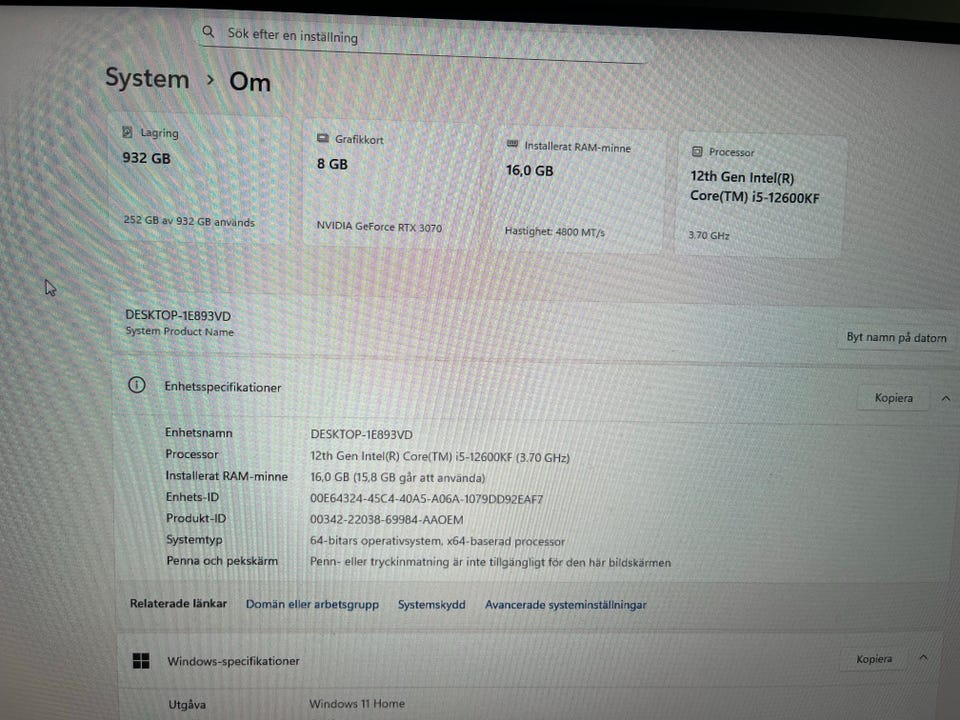Select Produkt-ID value 00342-22038-69984-AAOEM
This screenshot has width=960, height=720.
click(x=386, y=520)
